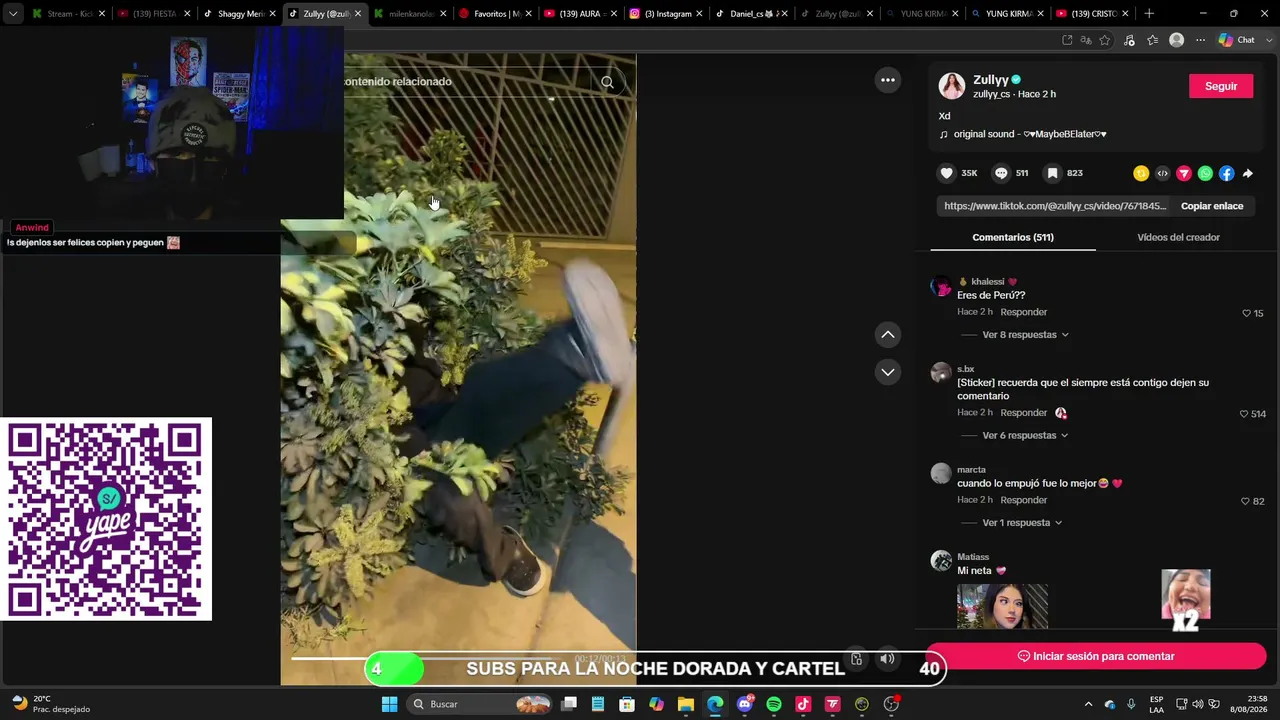1280x720 pixels.
Task: Expand 6 replies under s.bx's comment
Action: 1025,436
